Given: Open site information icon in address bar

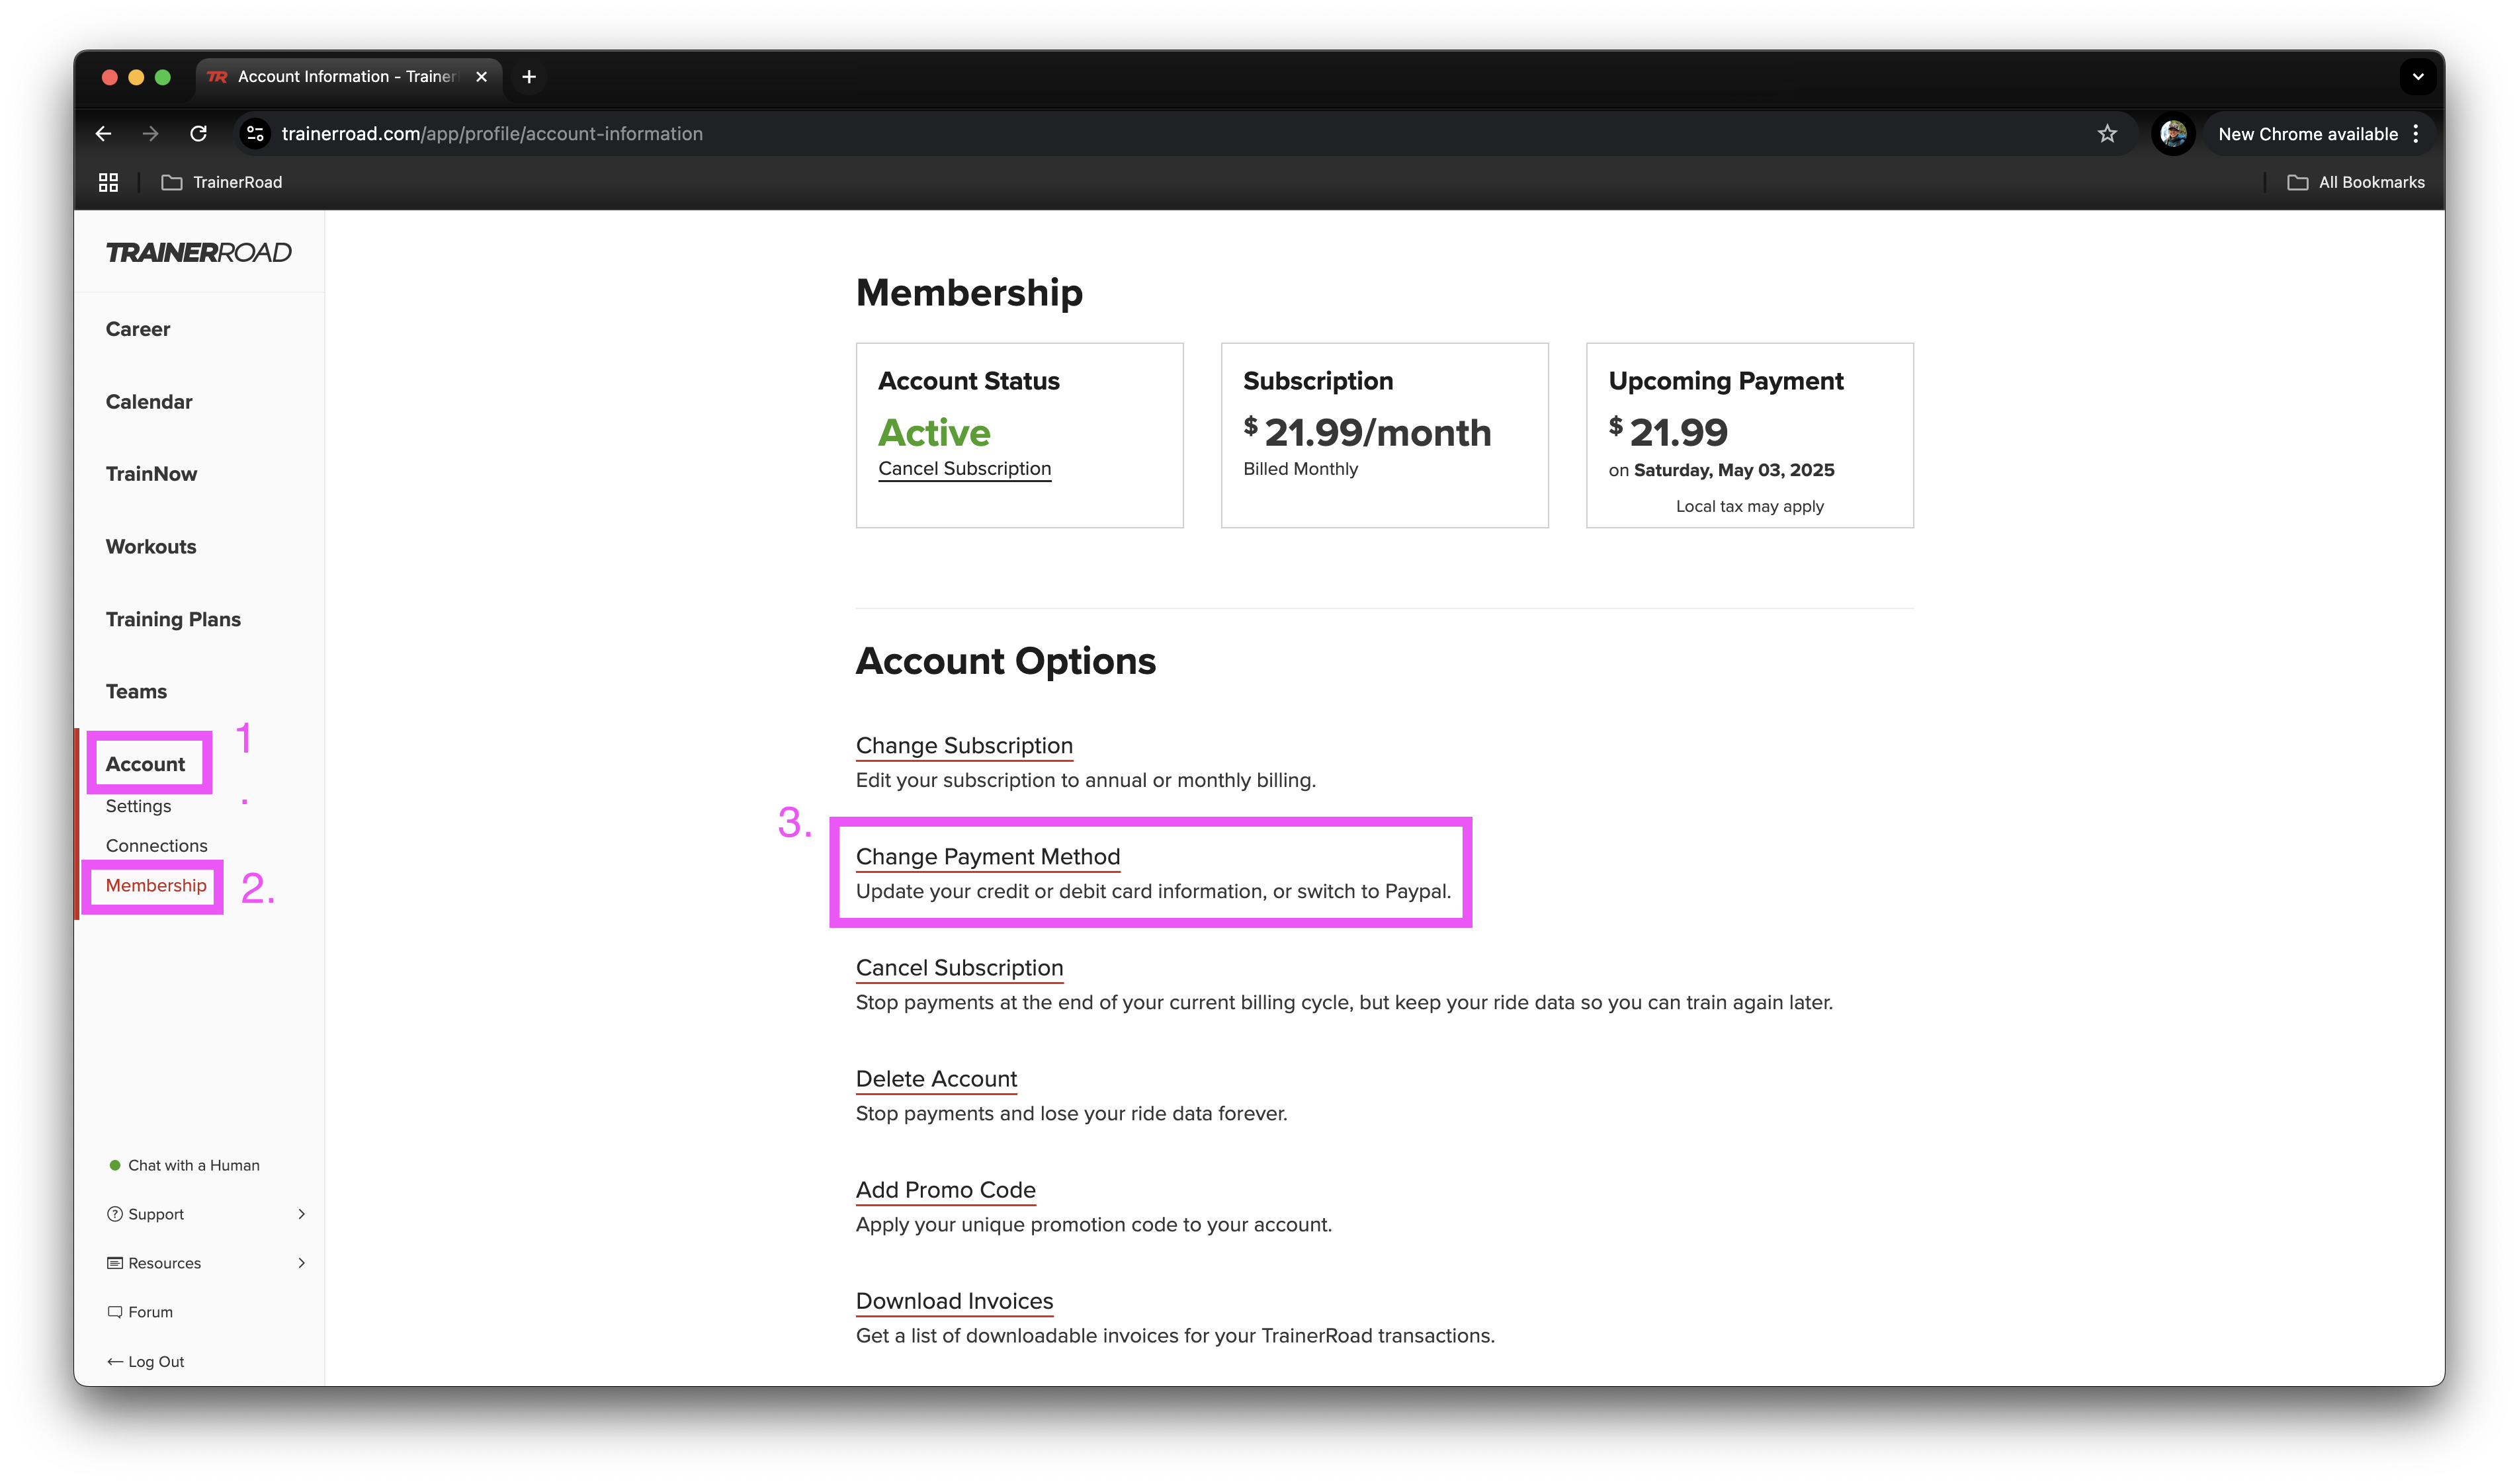Looking at the screenshot, I should [255, 134].
